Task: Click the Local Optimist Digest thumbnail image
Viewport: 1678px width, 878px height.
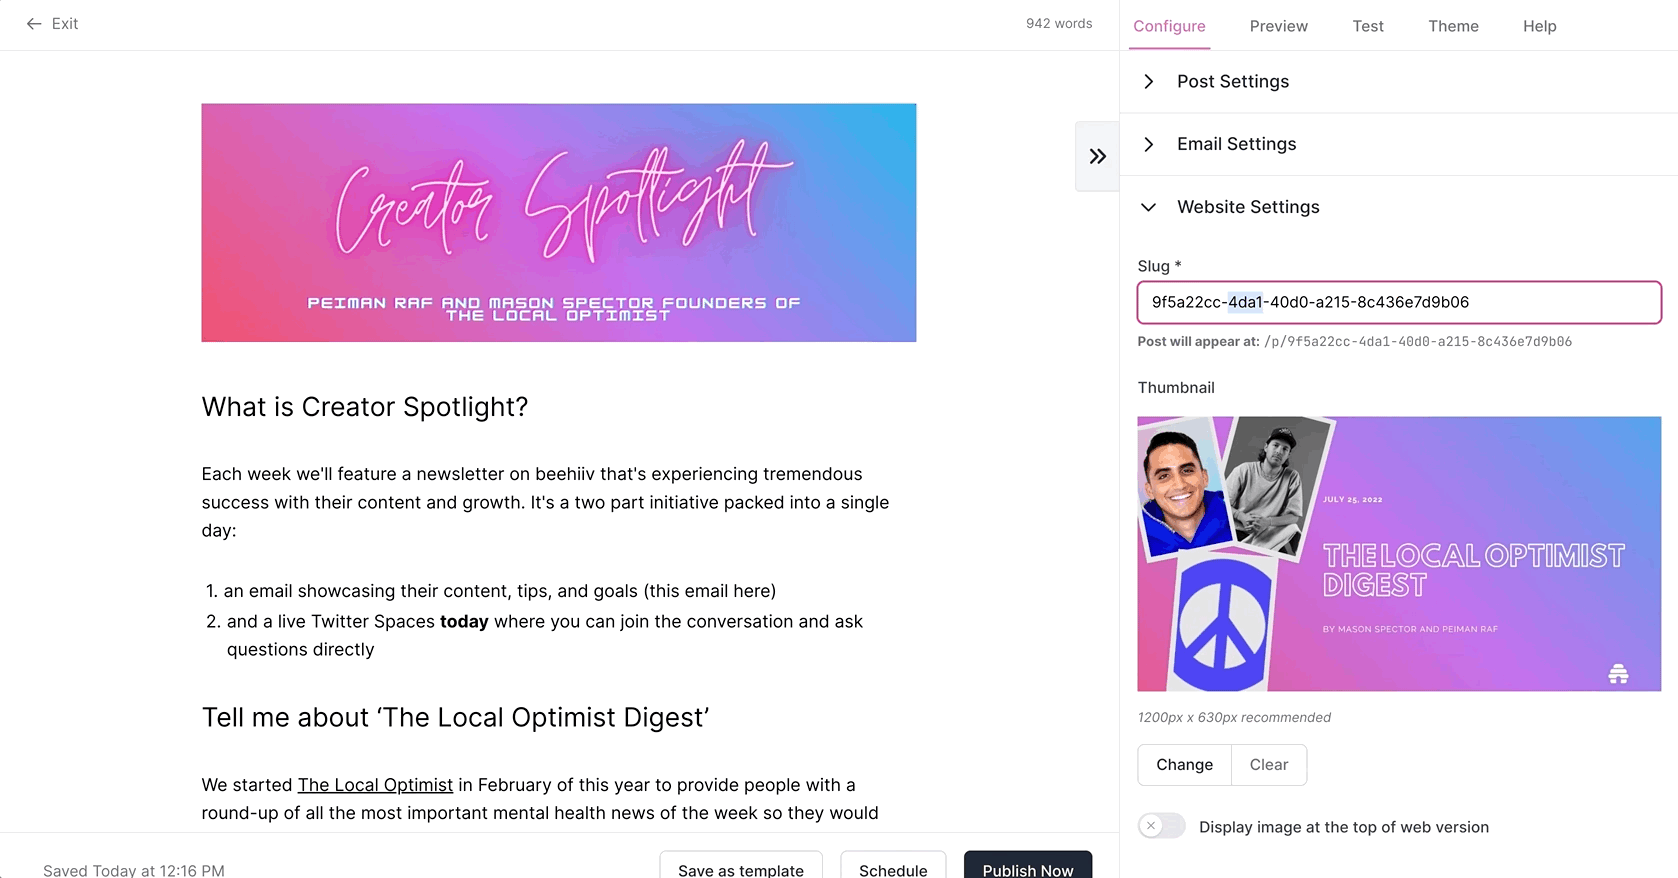Action: (x=1399, y=554)
